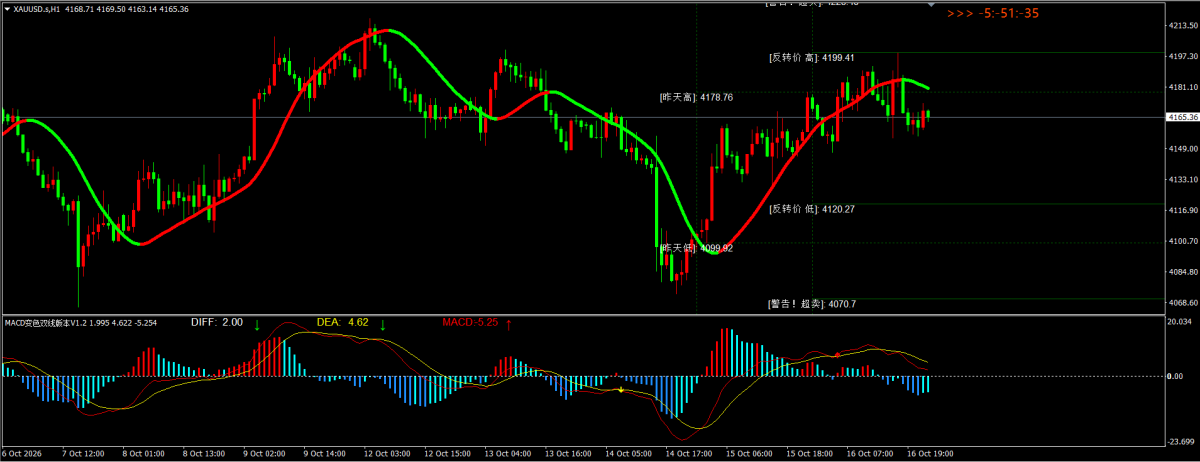
Task: Click the 昨天低 4099.92 label
Action: tap(696, 248)
